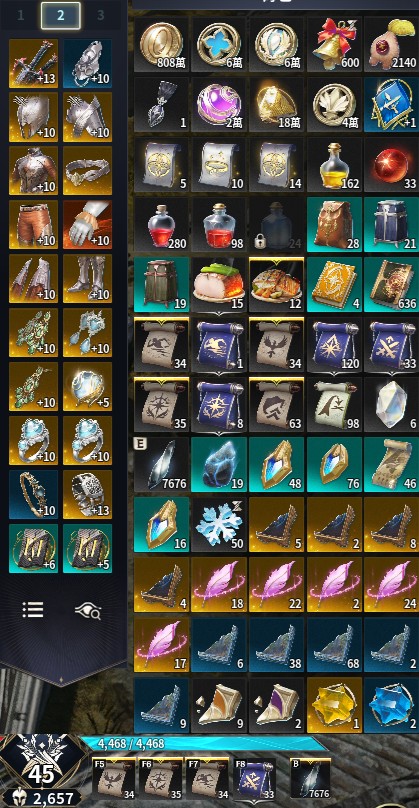419x808 pixels.
Task: Use the F5 quick slot scroll
Action: pyautogui.click(x=114, y=778)
